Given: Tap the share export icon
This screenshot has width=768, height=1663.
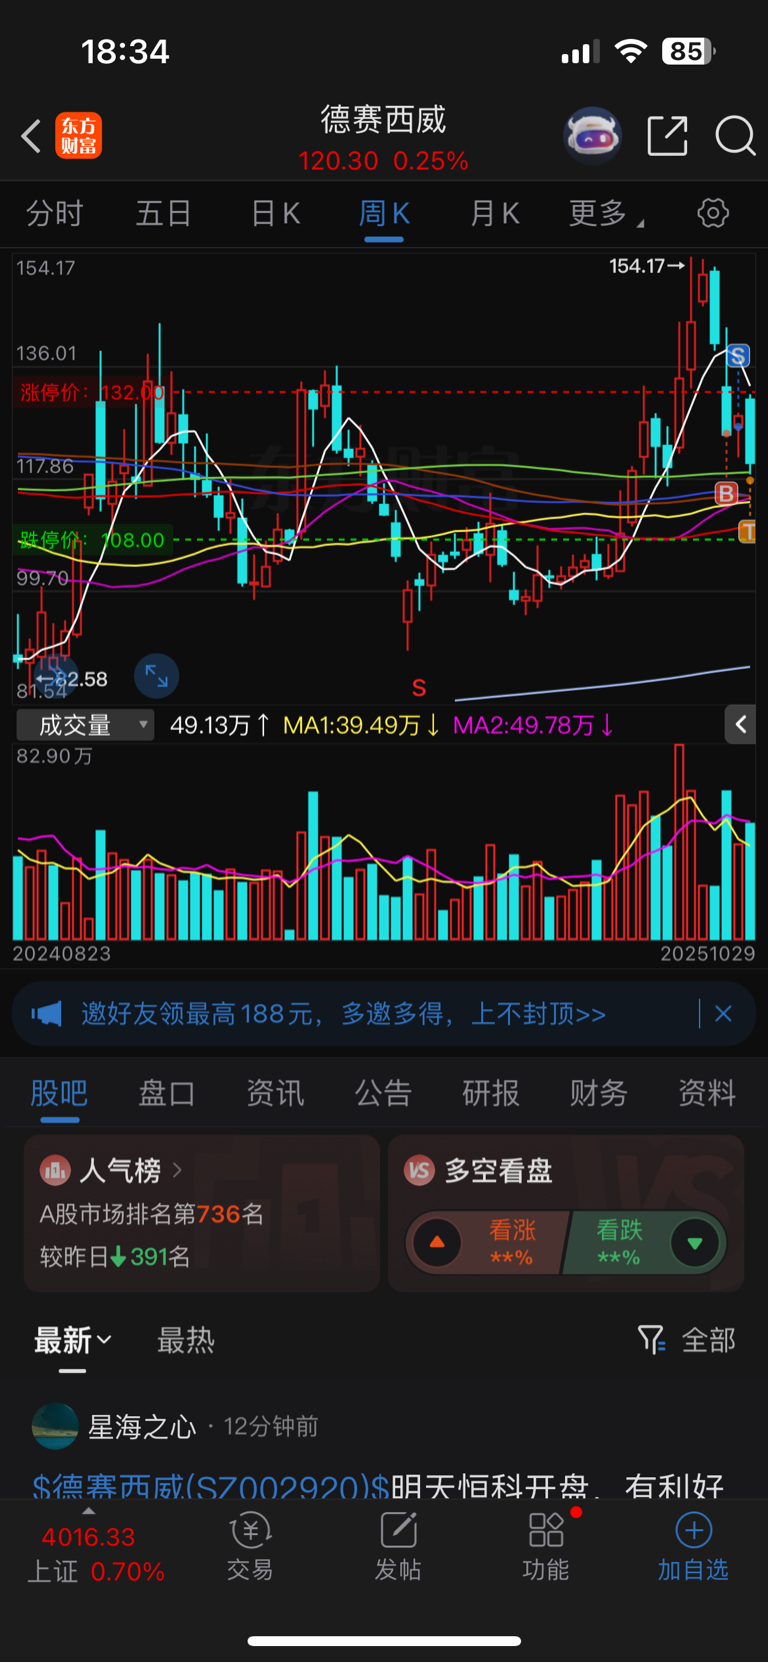Looking at the screenshot, I should [x=668, y=135].
